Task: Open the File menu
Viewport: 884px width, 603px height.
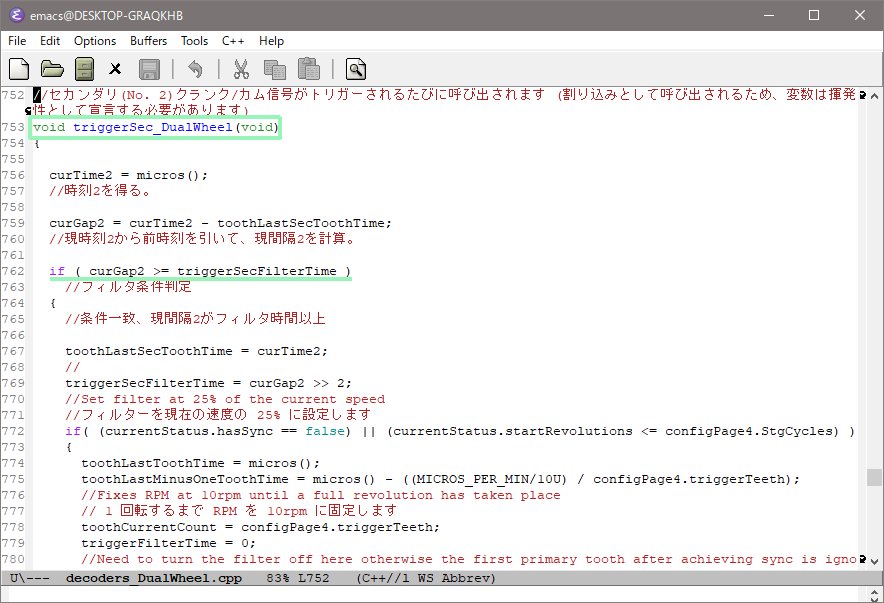Action: 17,41
